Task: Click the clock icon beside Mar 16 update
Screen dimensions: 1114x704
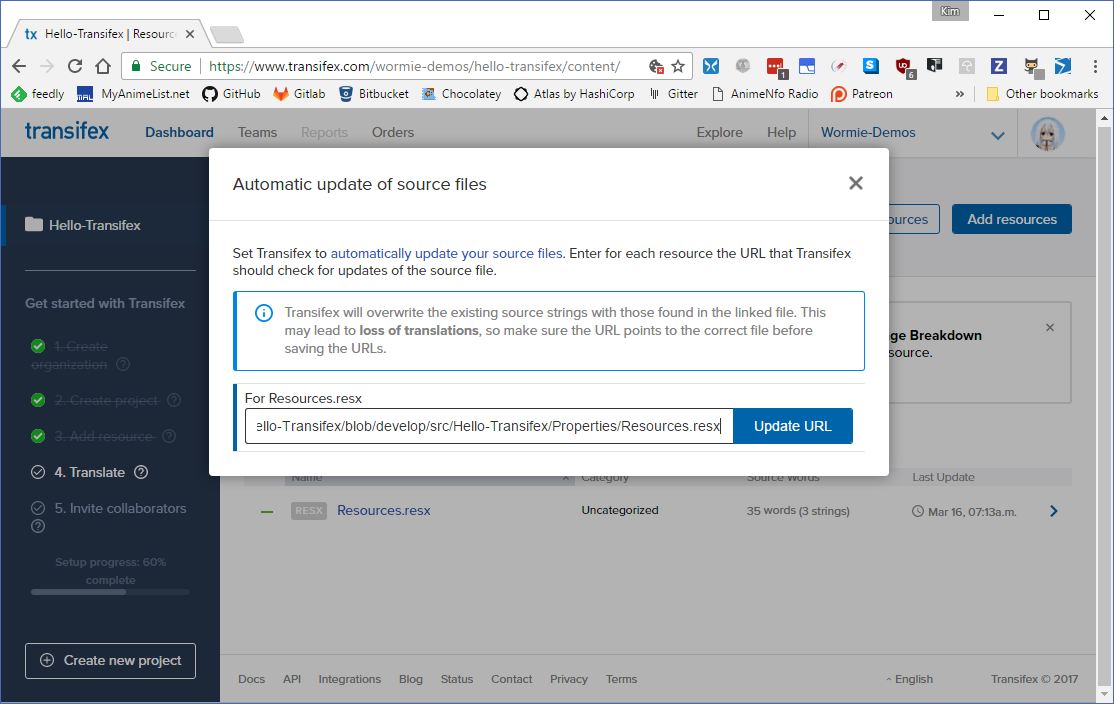Action: point(918,511)
